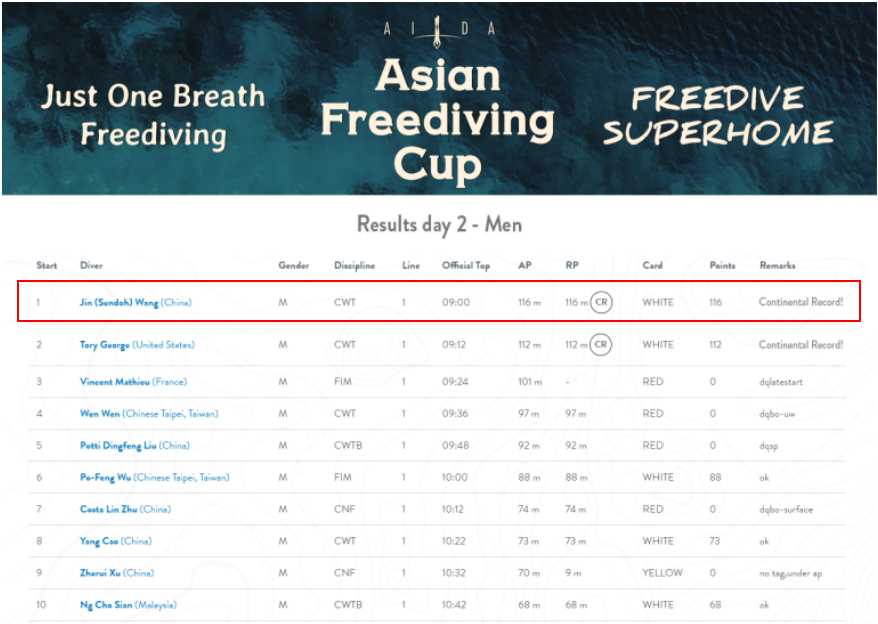Screen dimensions: 878x624
Task: Click the Official Top column header
Action: [466, 266]
